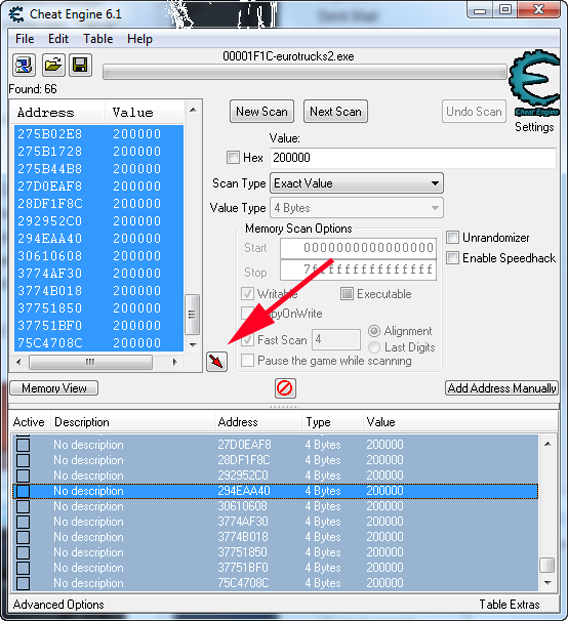Click the Add Address Manually button

[x=501, y=388]
